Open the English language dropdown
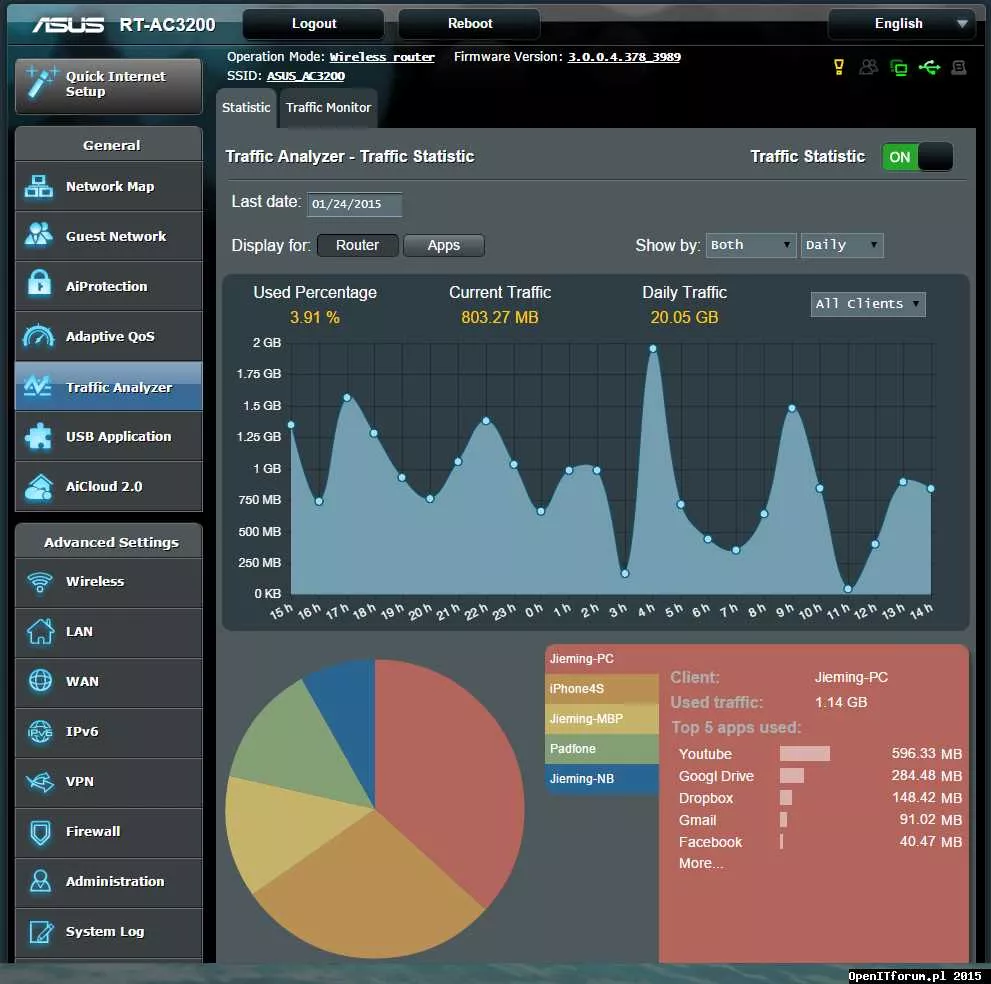 click(x=901, y=24)
